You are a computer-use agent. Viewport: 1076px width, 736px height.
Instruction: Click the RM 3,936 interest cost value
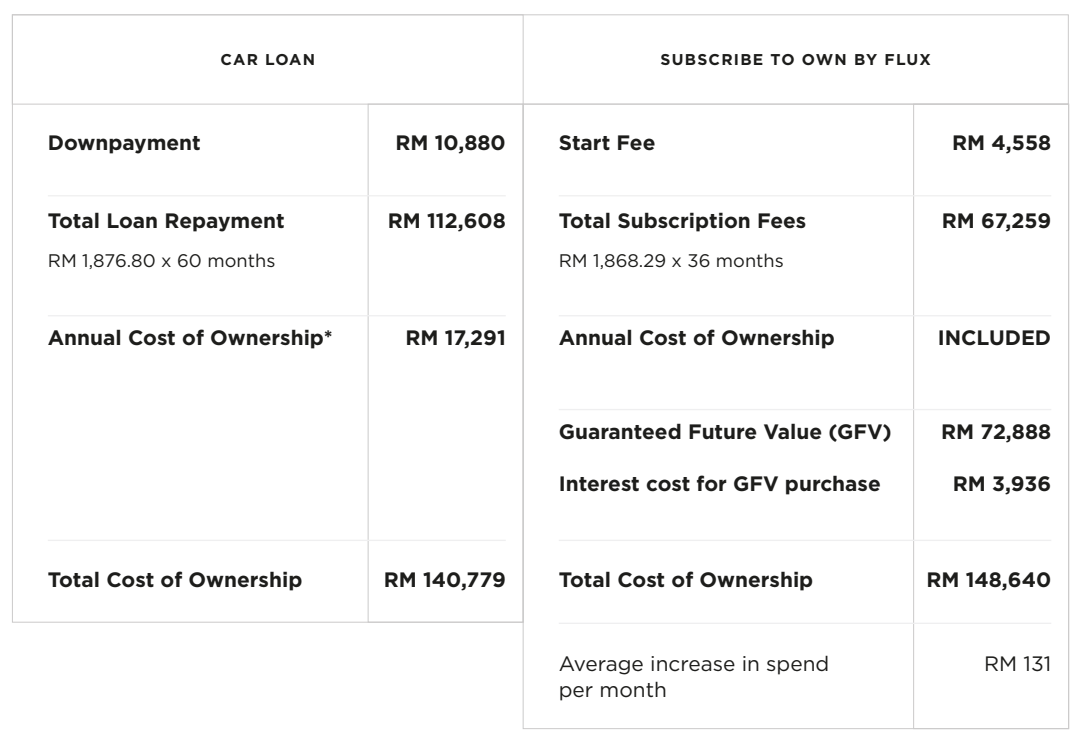click(x=1001, y=485)
